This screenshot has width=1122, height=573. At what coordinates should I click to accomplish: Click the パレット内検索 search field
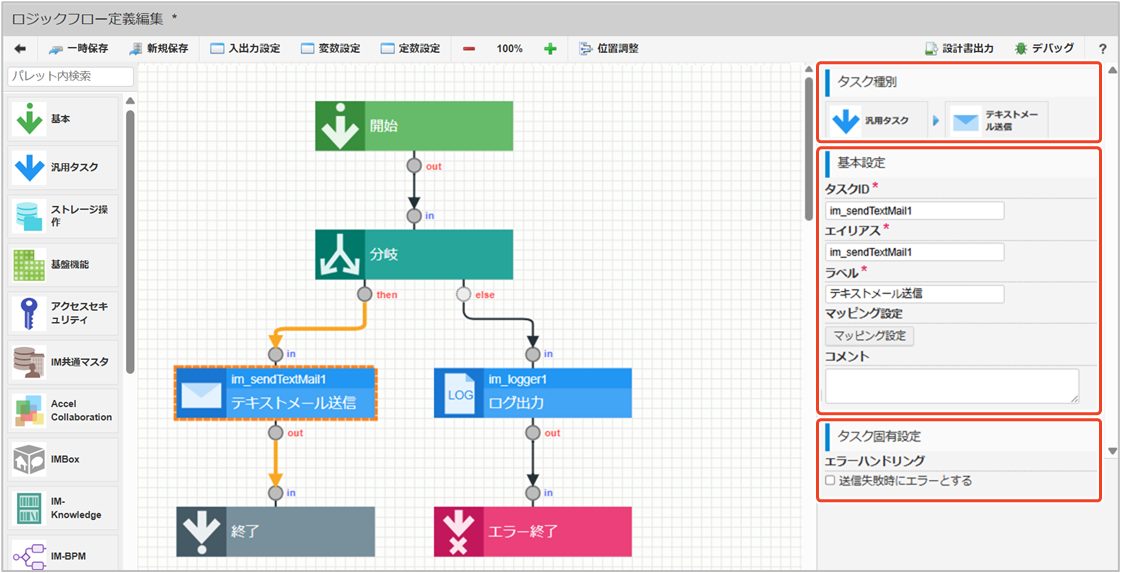click(70, 77)
